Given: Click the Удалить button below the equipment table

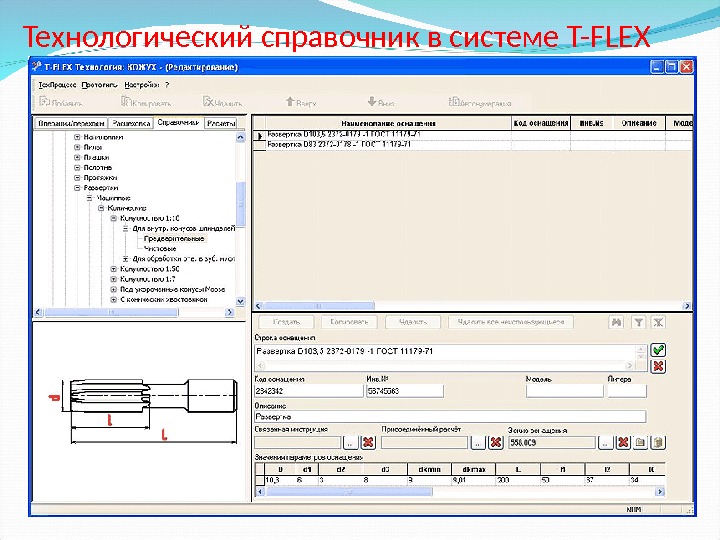Looking at the screenshot, I should click(413, 322).
